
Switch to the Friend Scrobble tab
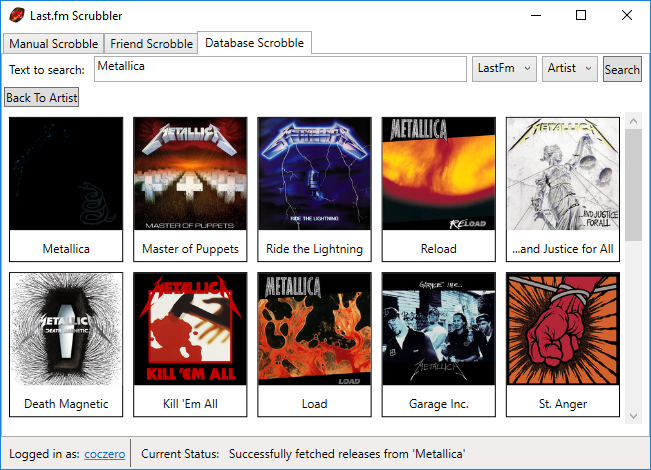click(x=151, y=44)
